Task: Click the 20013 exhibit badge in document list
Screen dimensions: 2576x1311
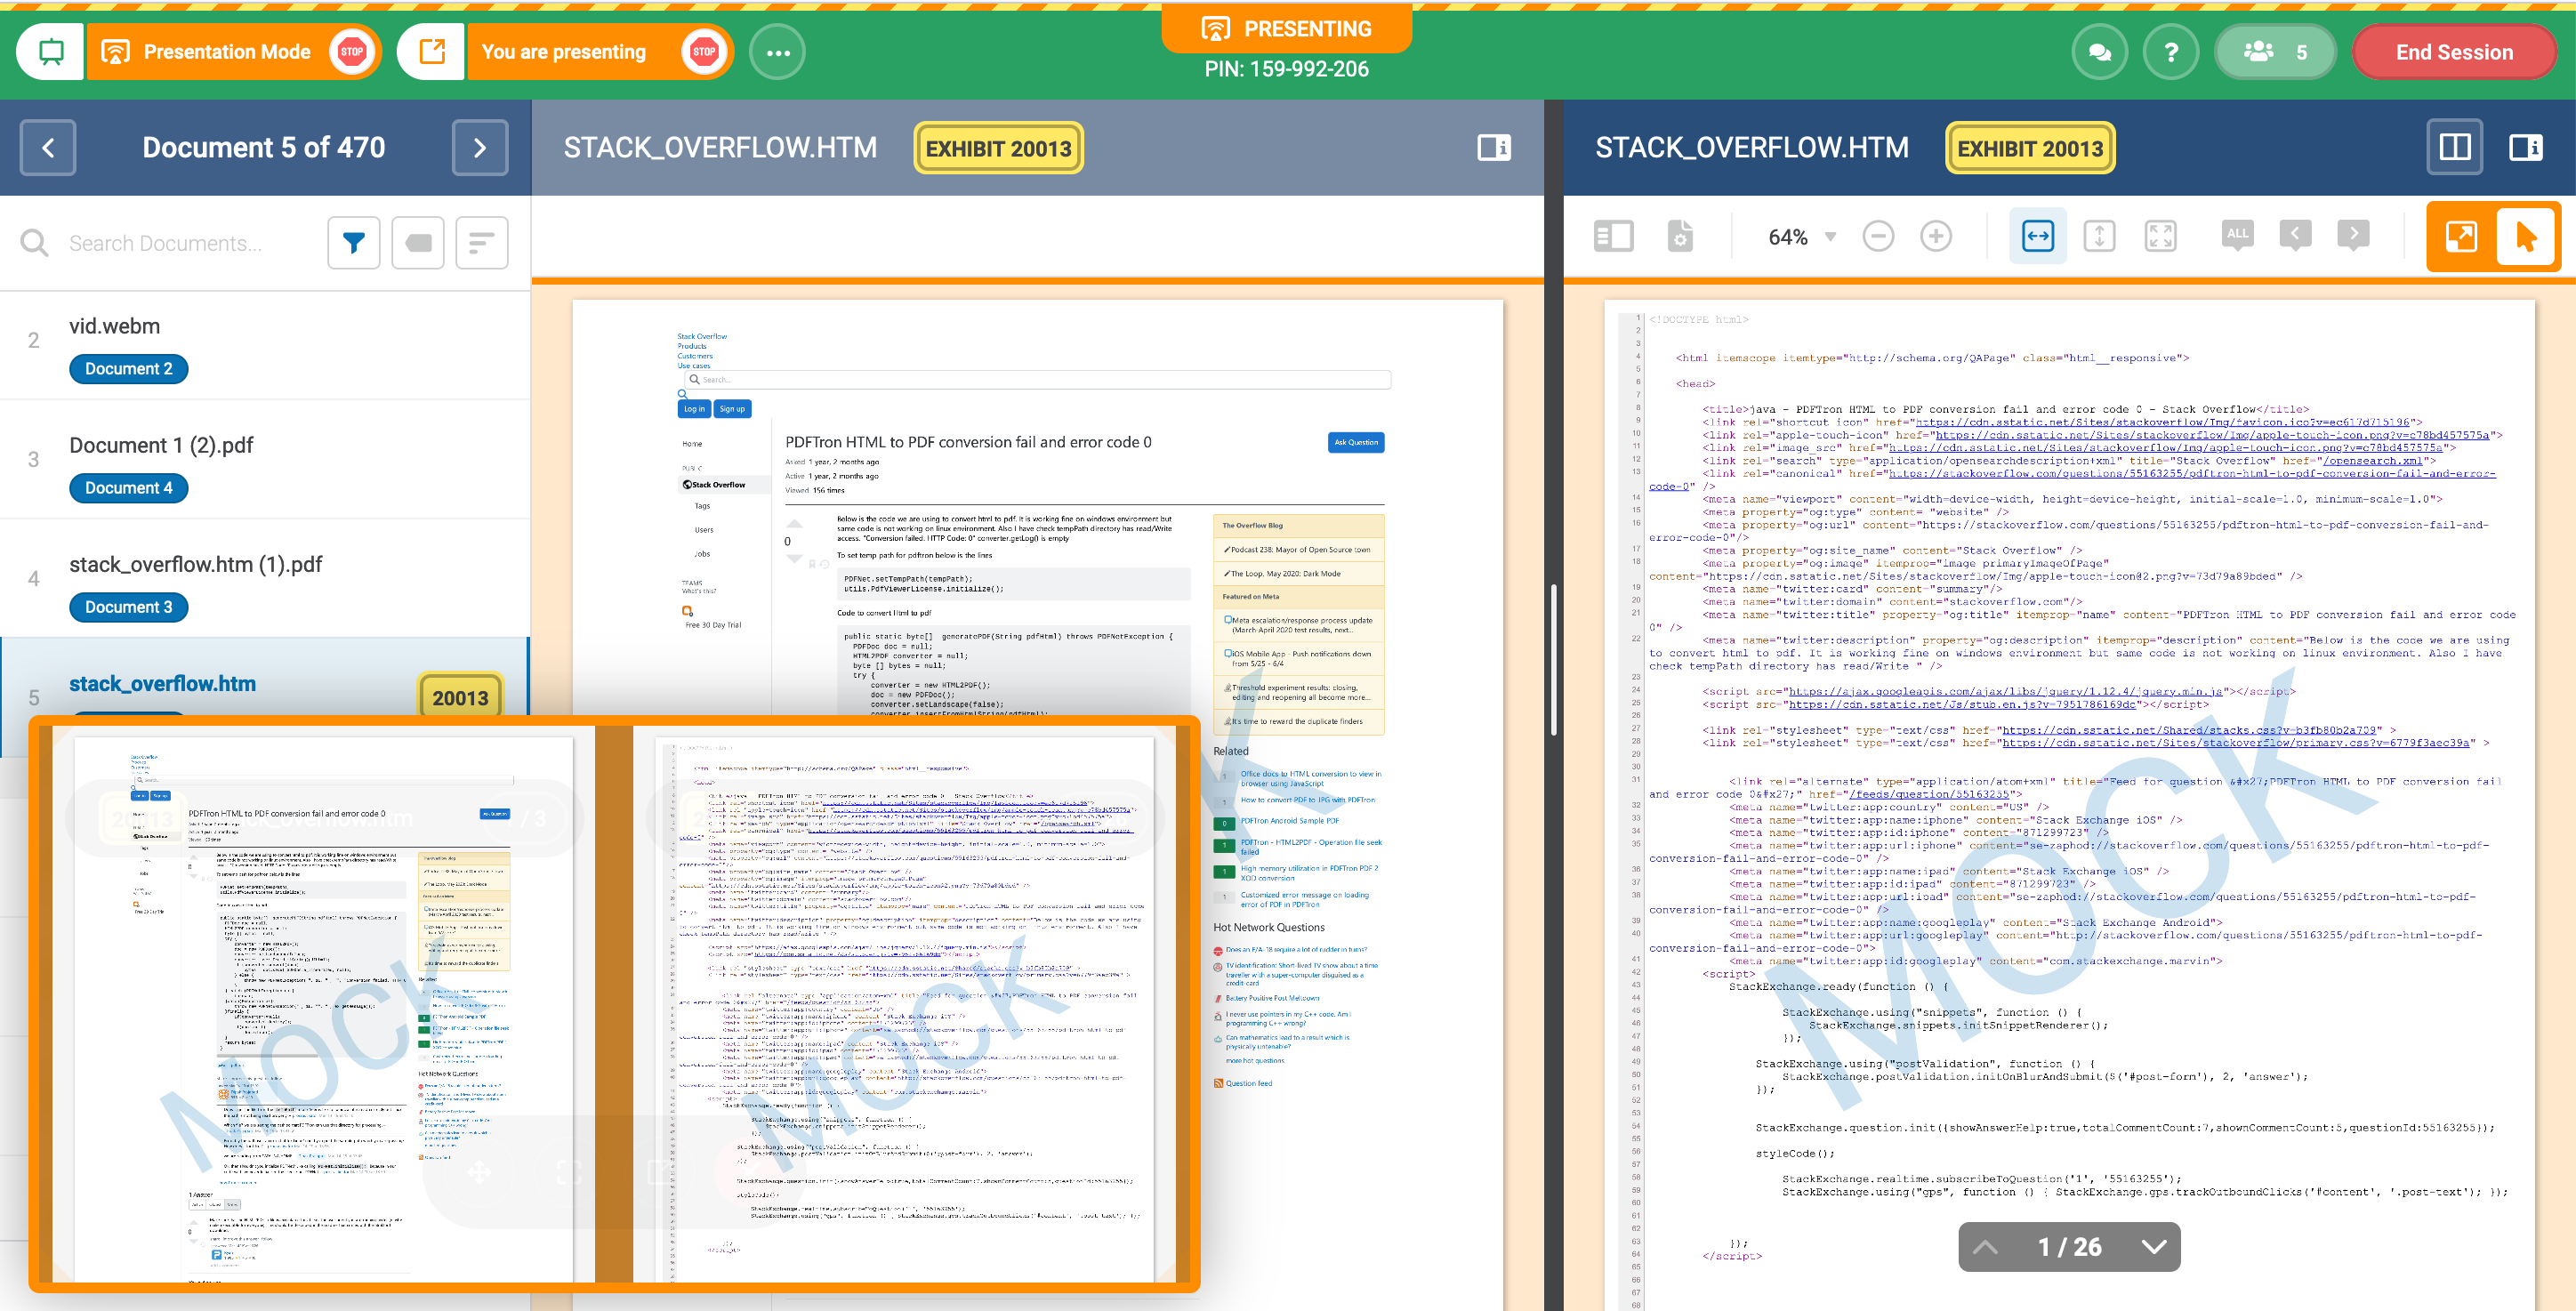Action: pyautogui.click(x=460, y=698)
